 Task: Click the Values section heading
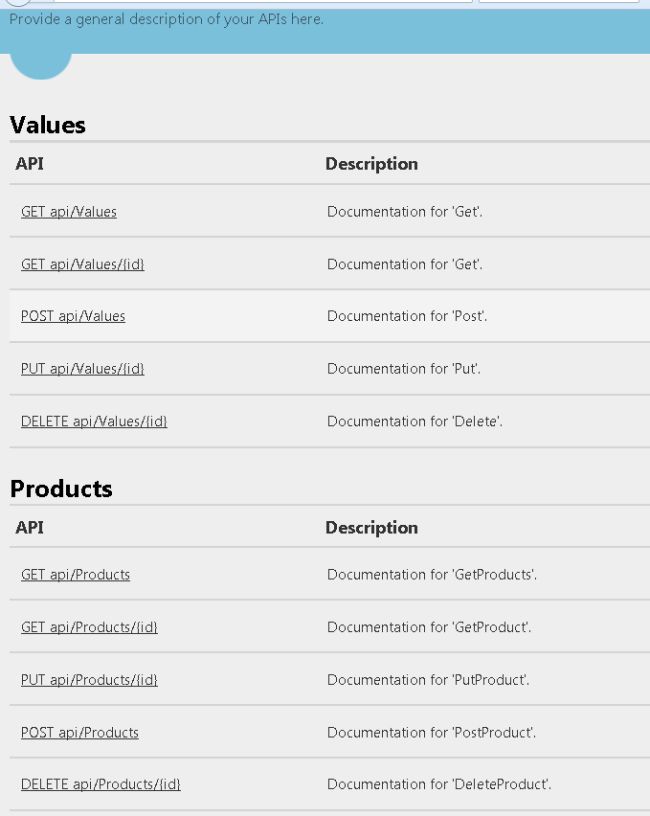coord(48,125)
